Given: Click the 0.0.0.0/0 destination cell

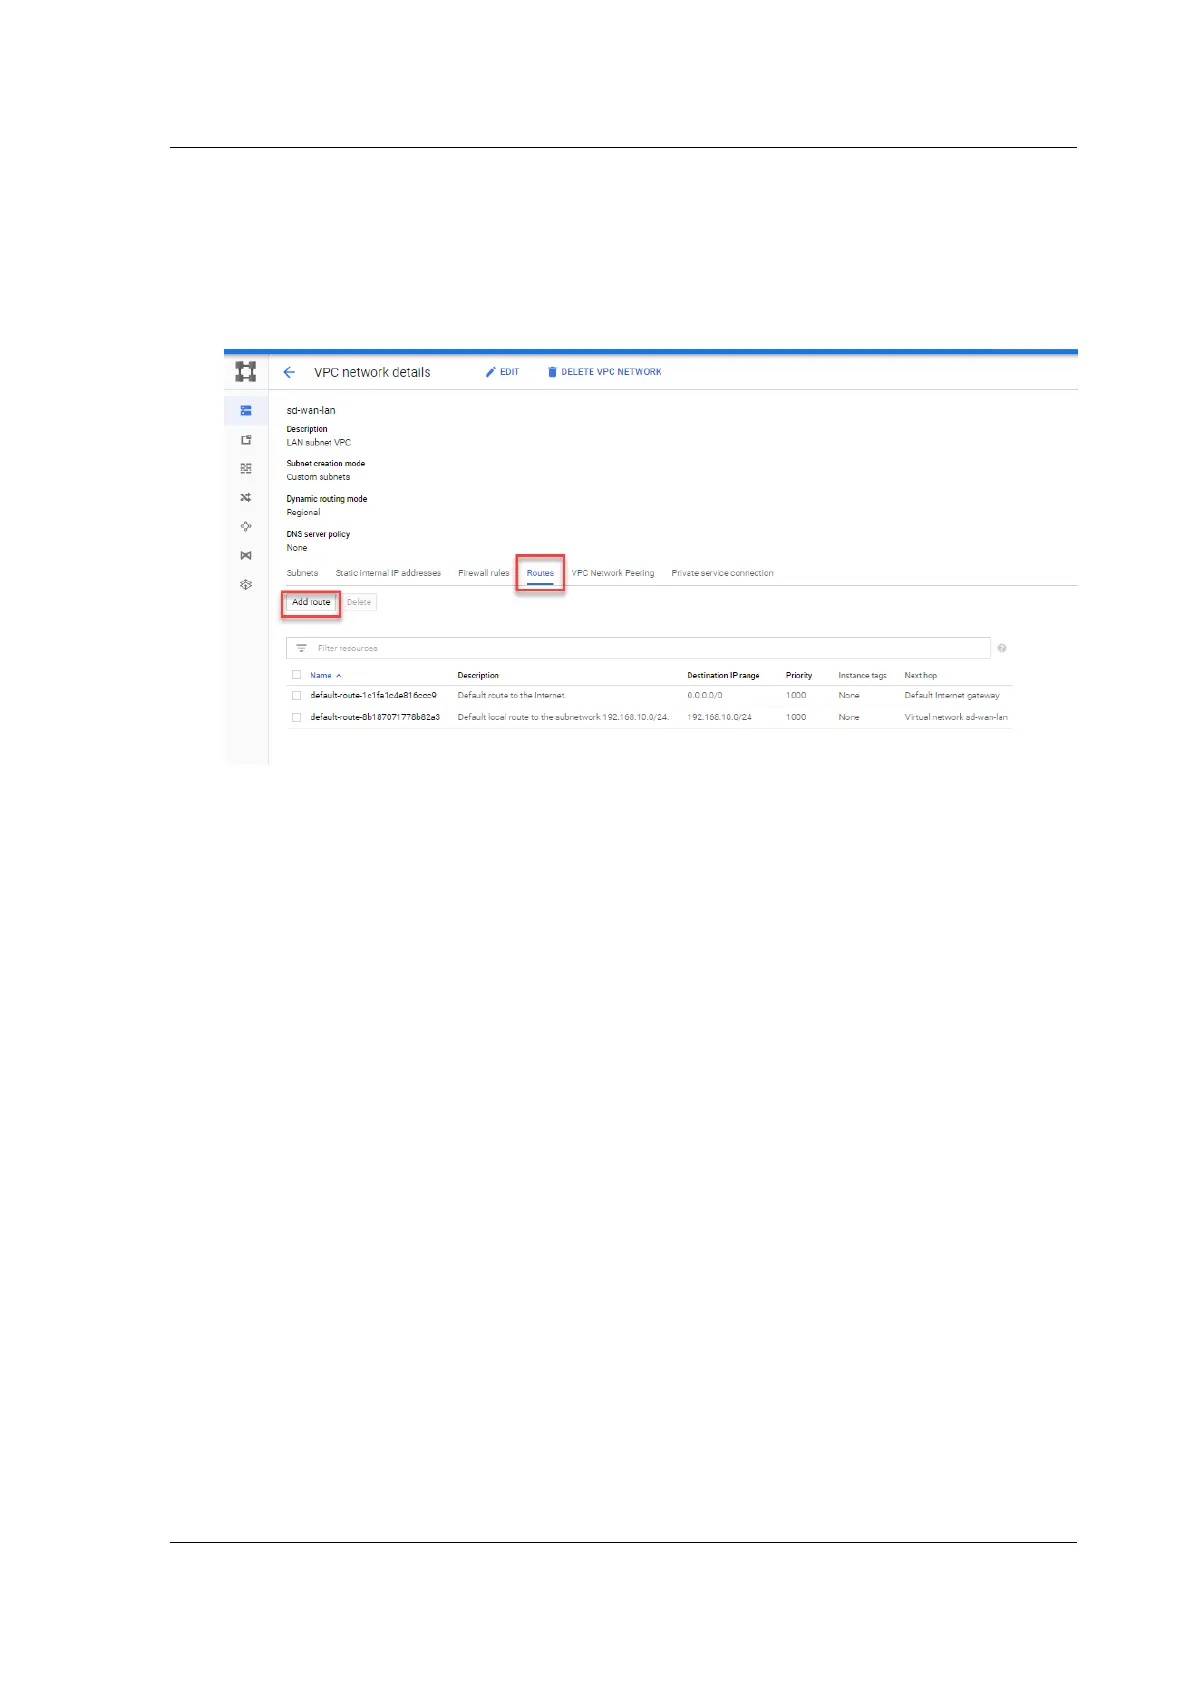Looking at the screenshot, I should 705,695.
